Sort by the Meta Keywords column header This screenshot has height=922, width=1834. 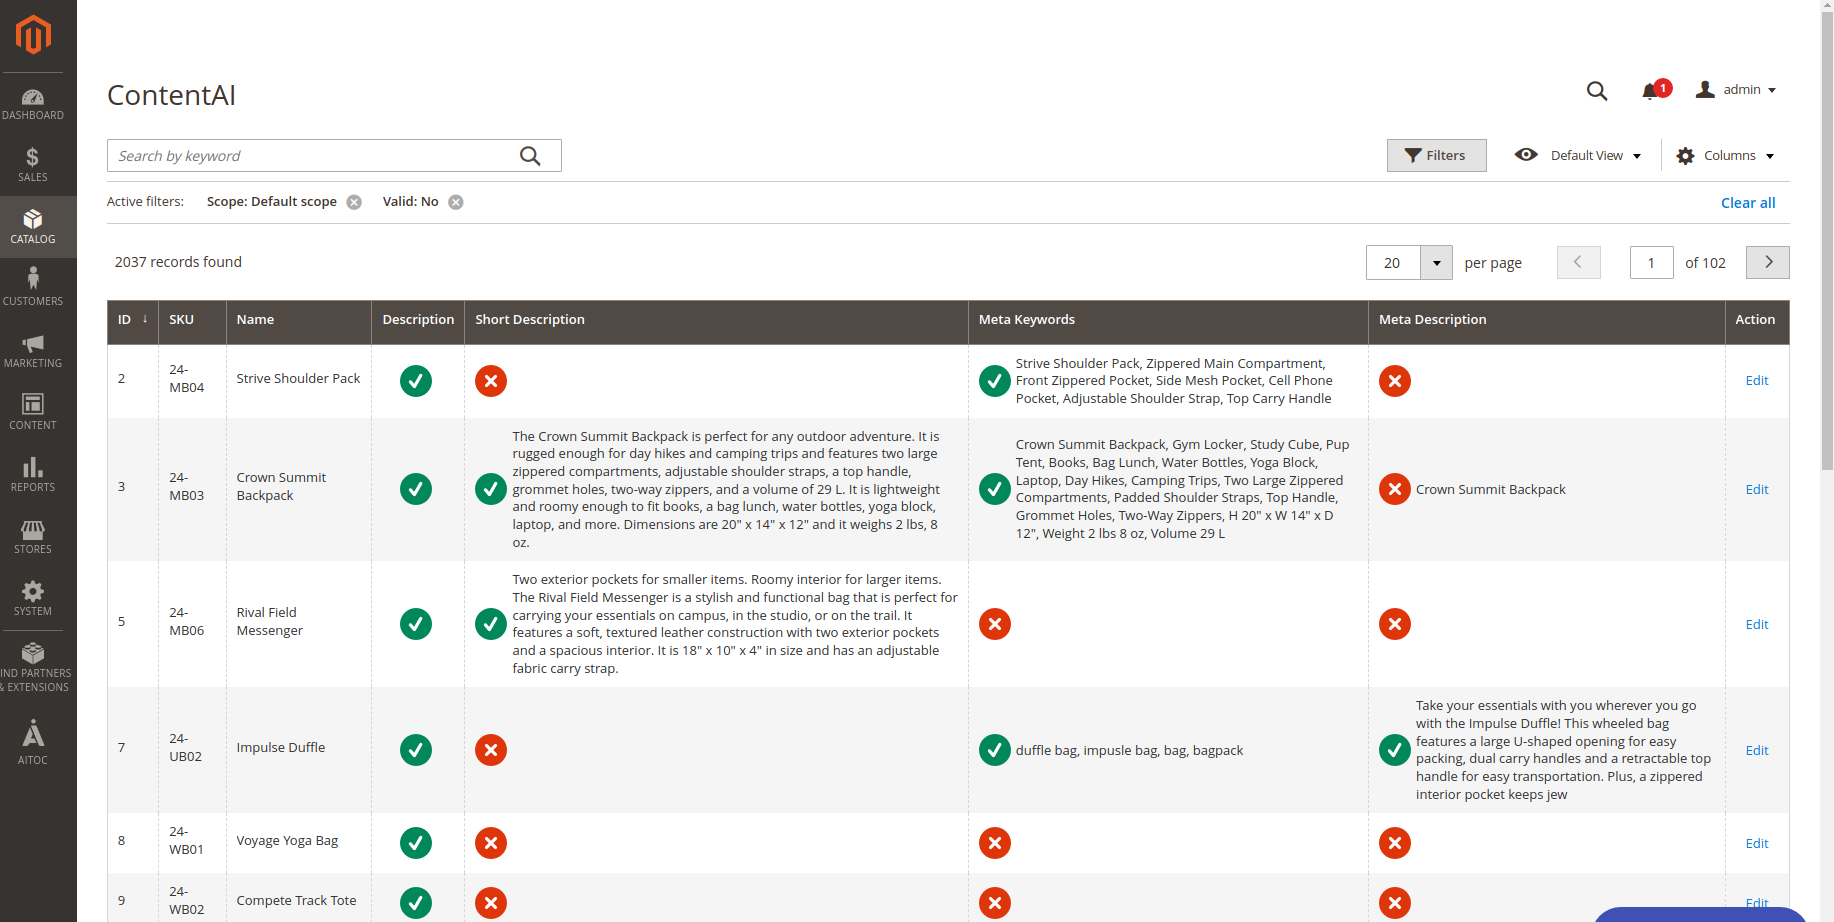pos(1168,320)
